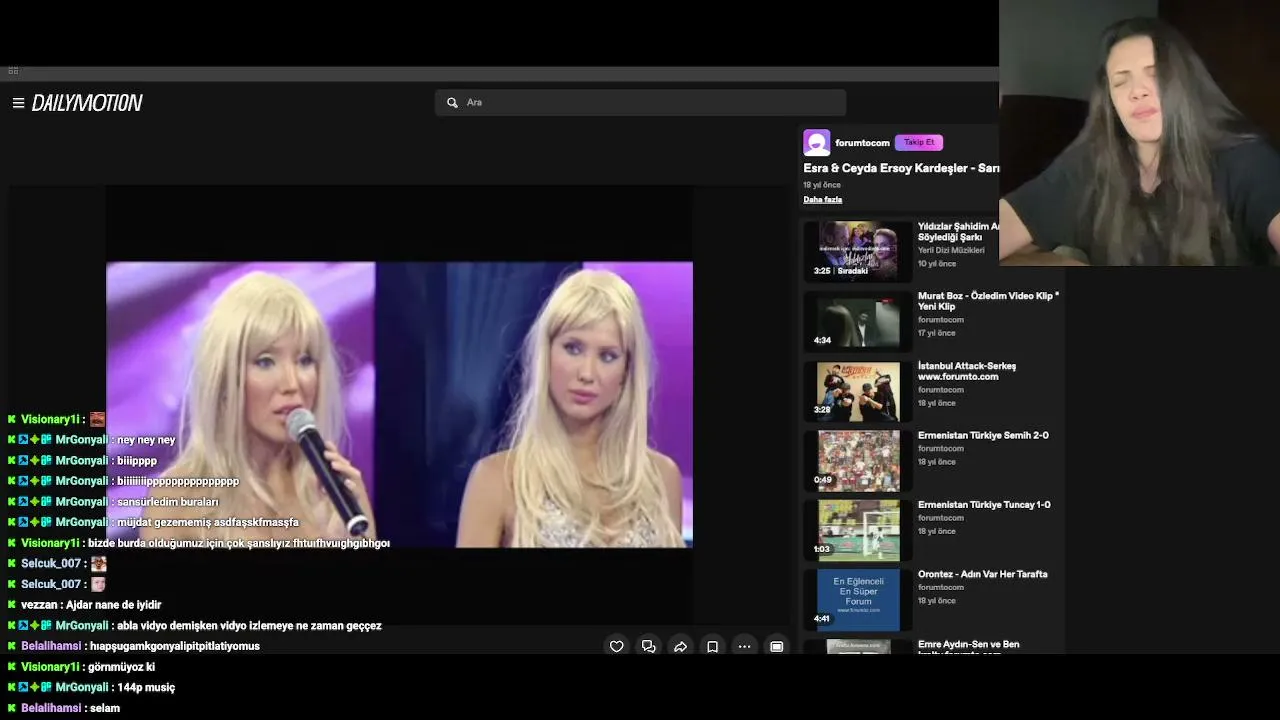Screen dimensions: 1280x720
Task: Open the Ermenistan Türkiye Tuncay 1-0 thumbnail
Action: [858, 529]
